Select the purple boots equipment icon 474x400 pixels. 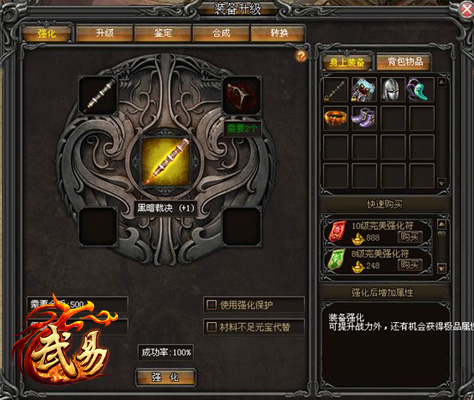tap(364, 118)
